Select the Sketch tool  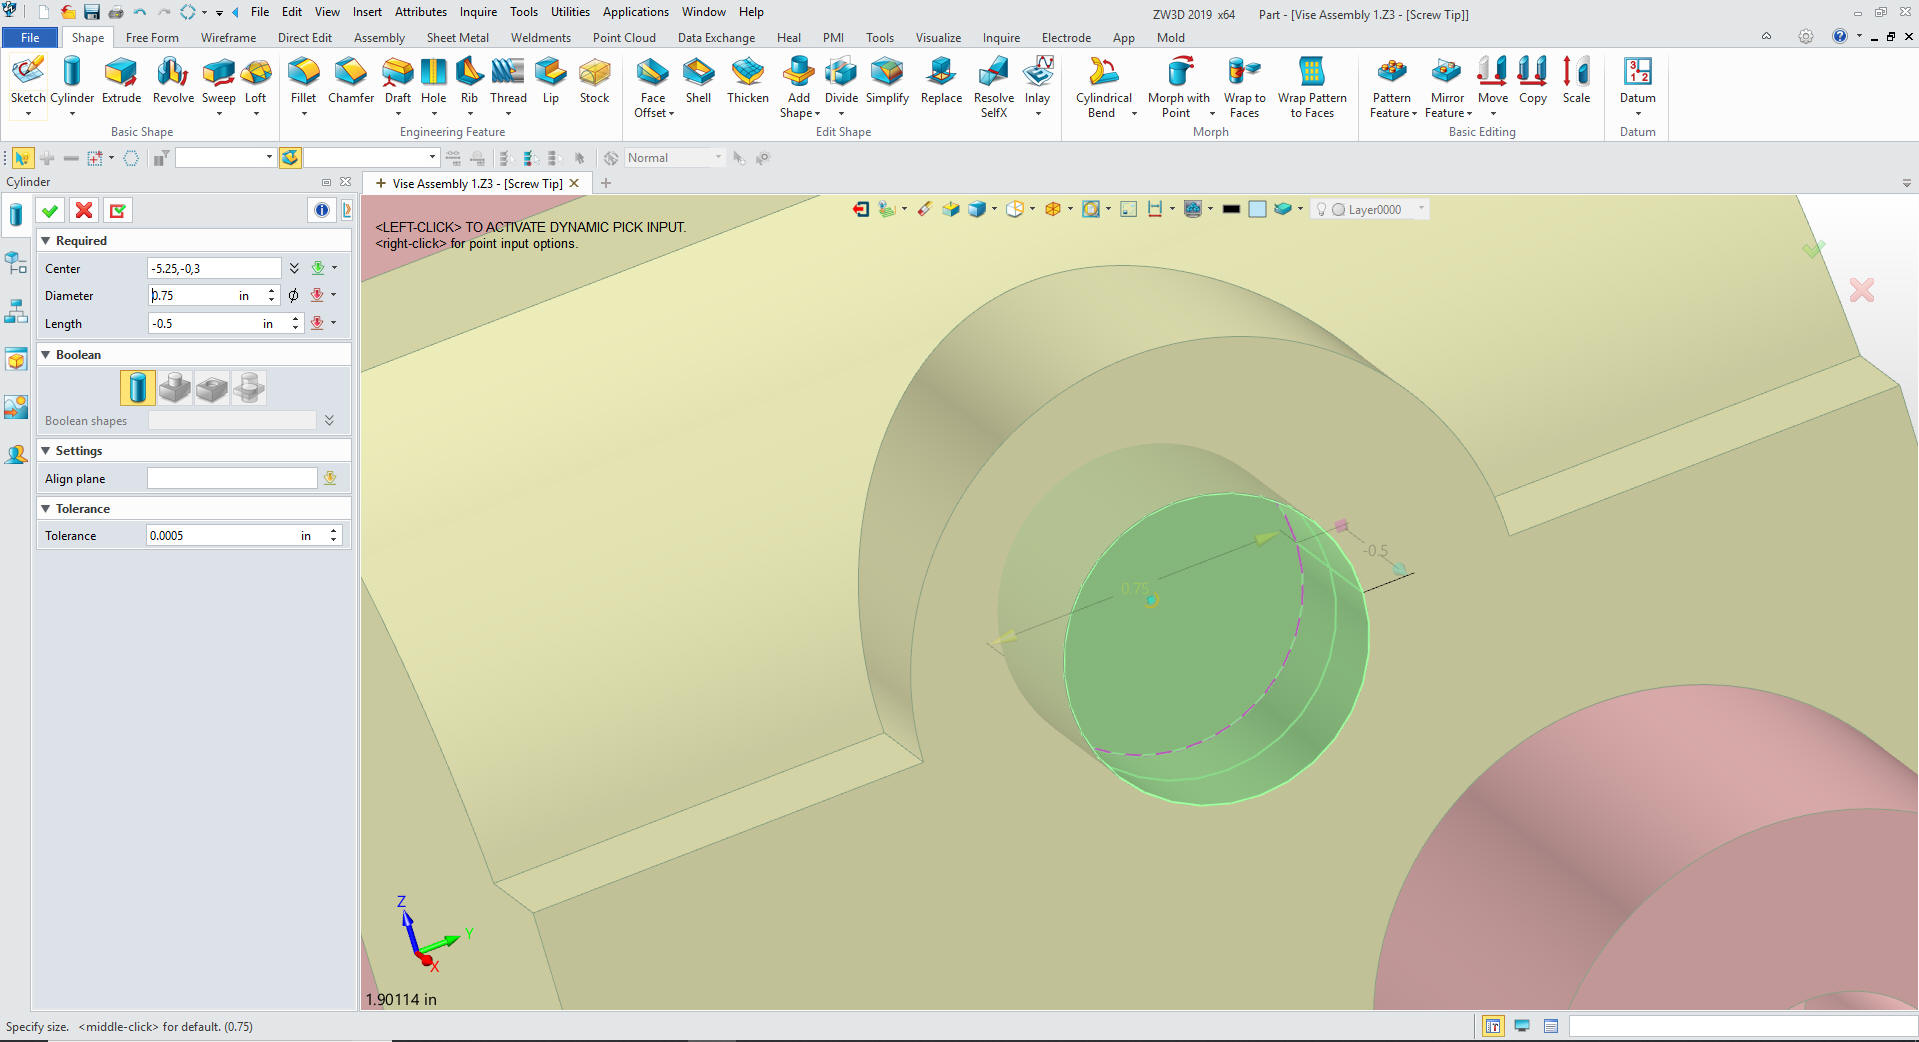click(x=28, y=80)
